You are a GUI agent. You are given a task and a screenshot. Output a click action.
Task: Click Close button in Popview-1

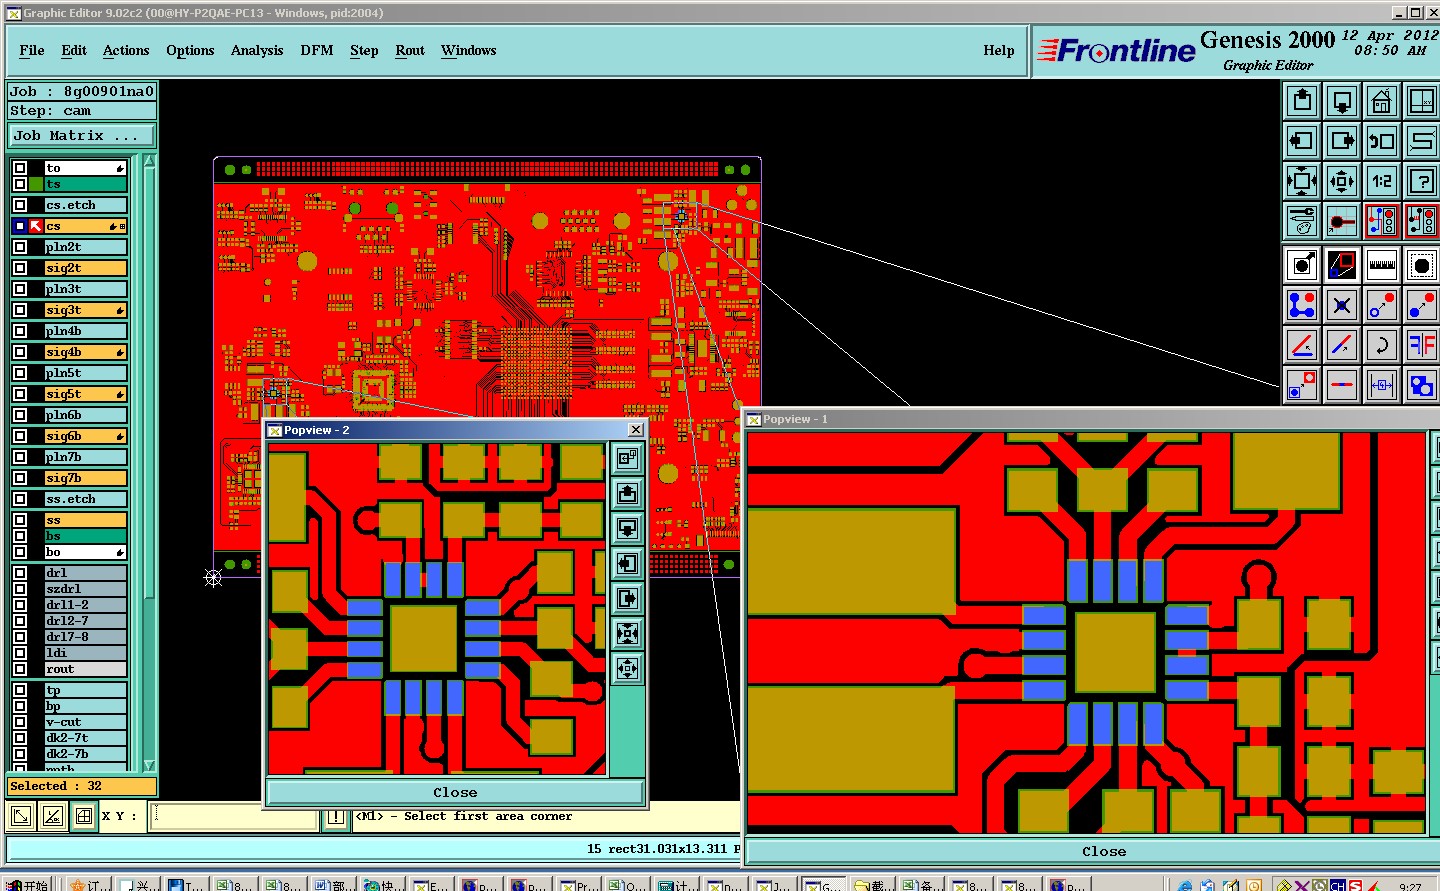pos(1104,852)
